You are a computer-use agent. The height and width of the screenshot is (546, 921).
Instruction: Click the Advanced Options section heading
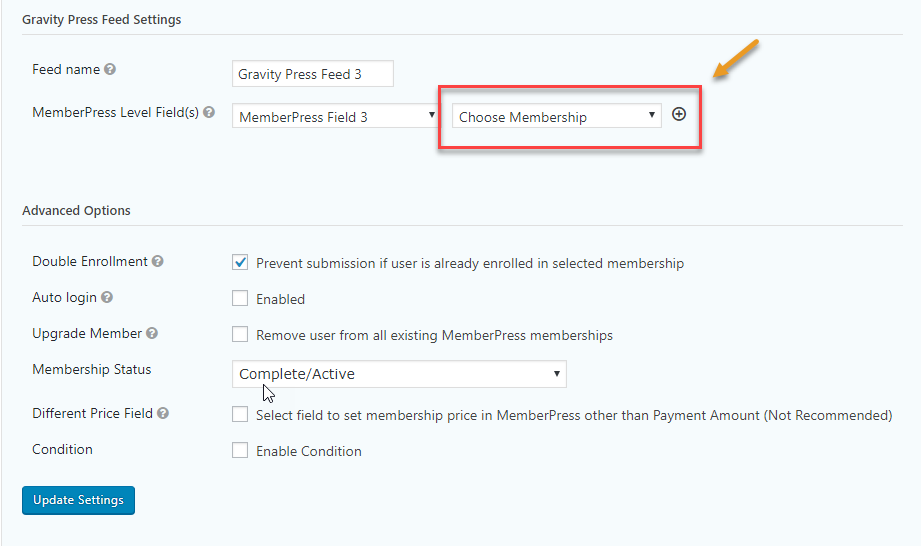pyautogui.click(x=76, y=210)
